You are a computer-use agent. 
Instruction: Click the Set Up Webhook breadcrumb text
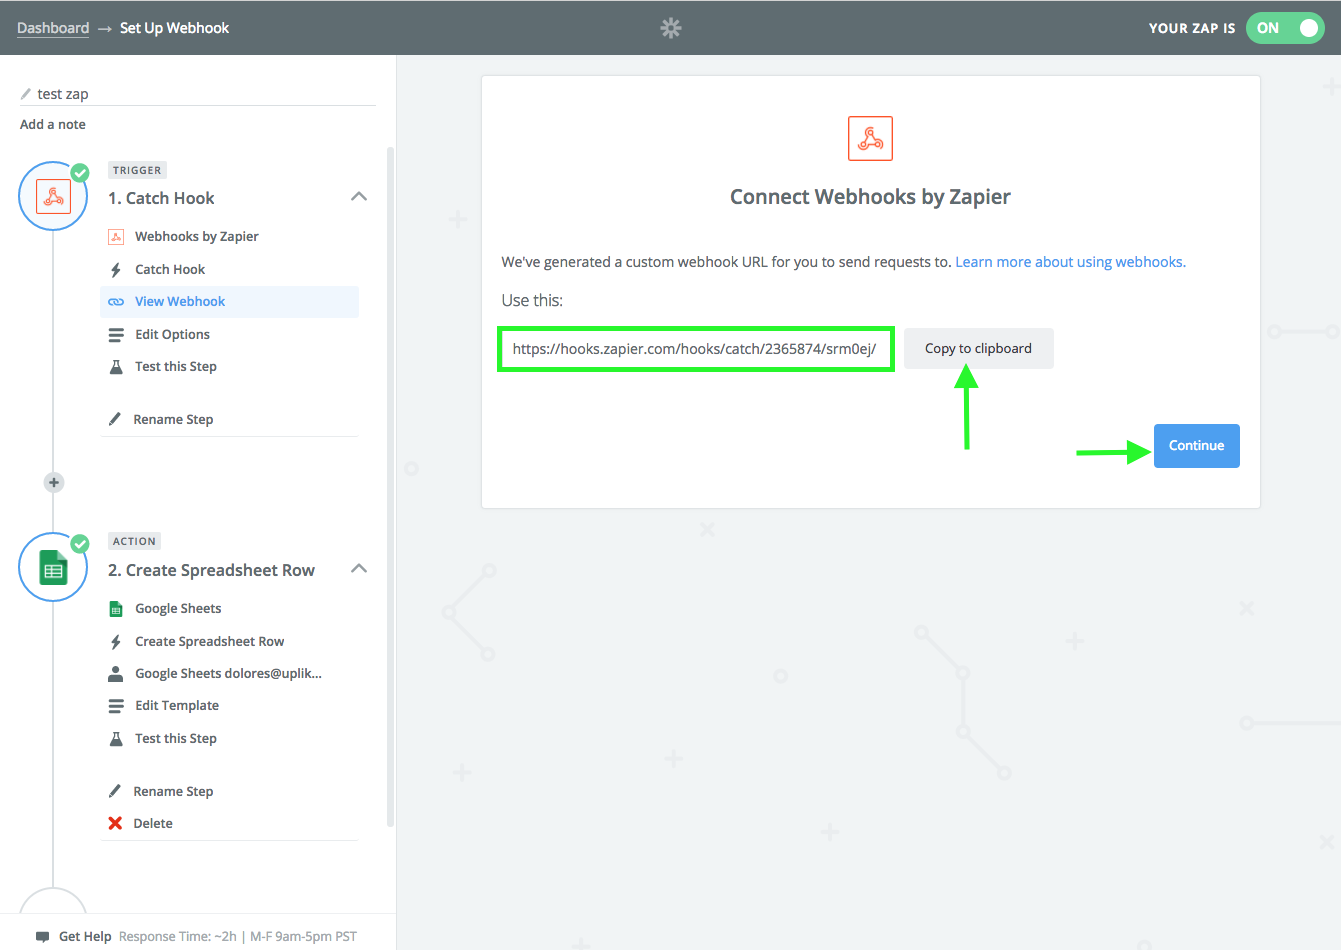[x=174, y=28]
